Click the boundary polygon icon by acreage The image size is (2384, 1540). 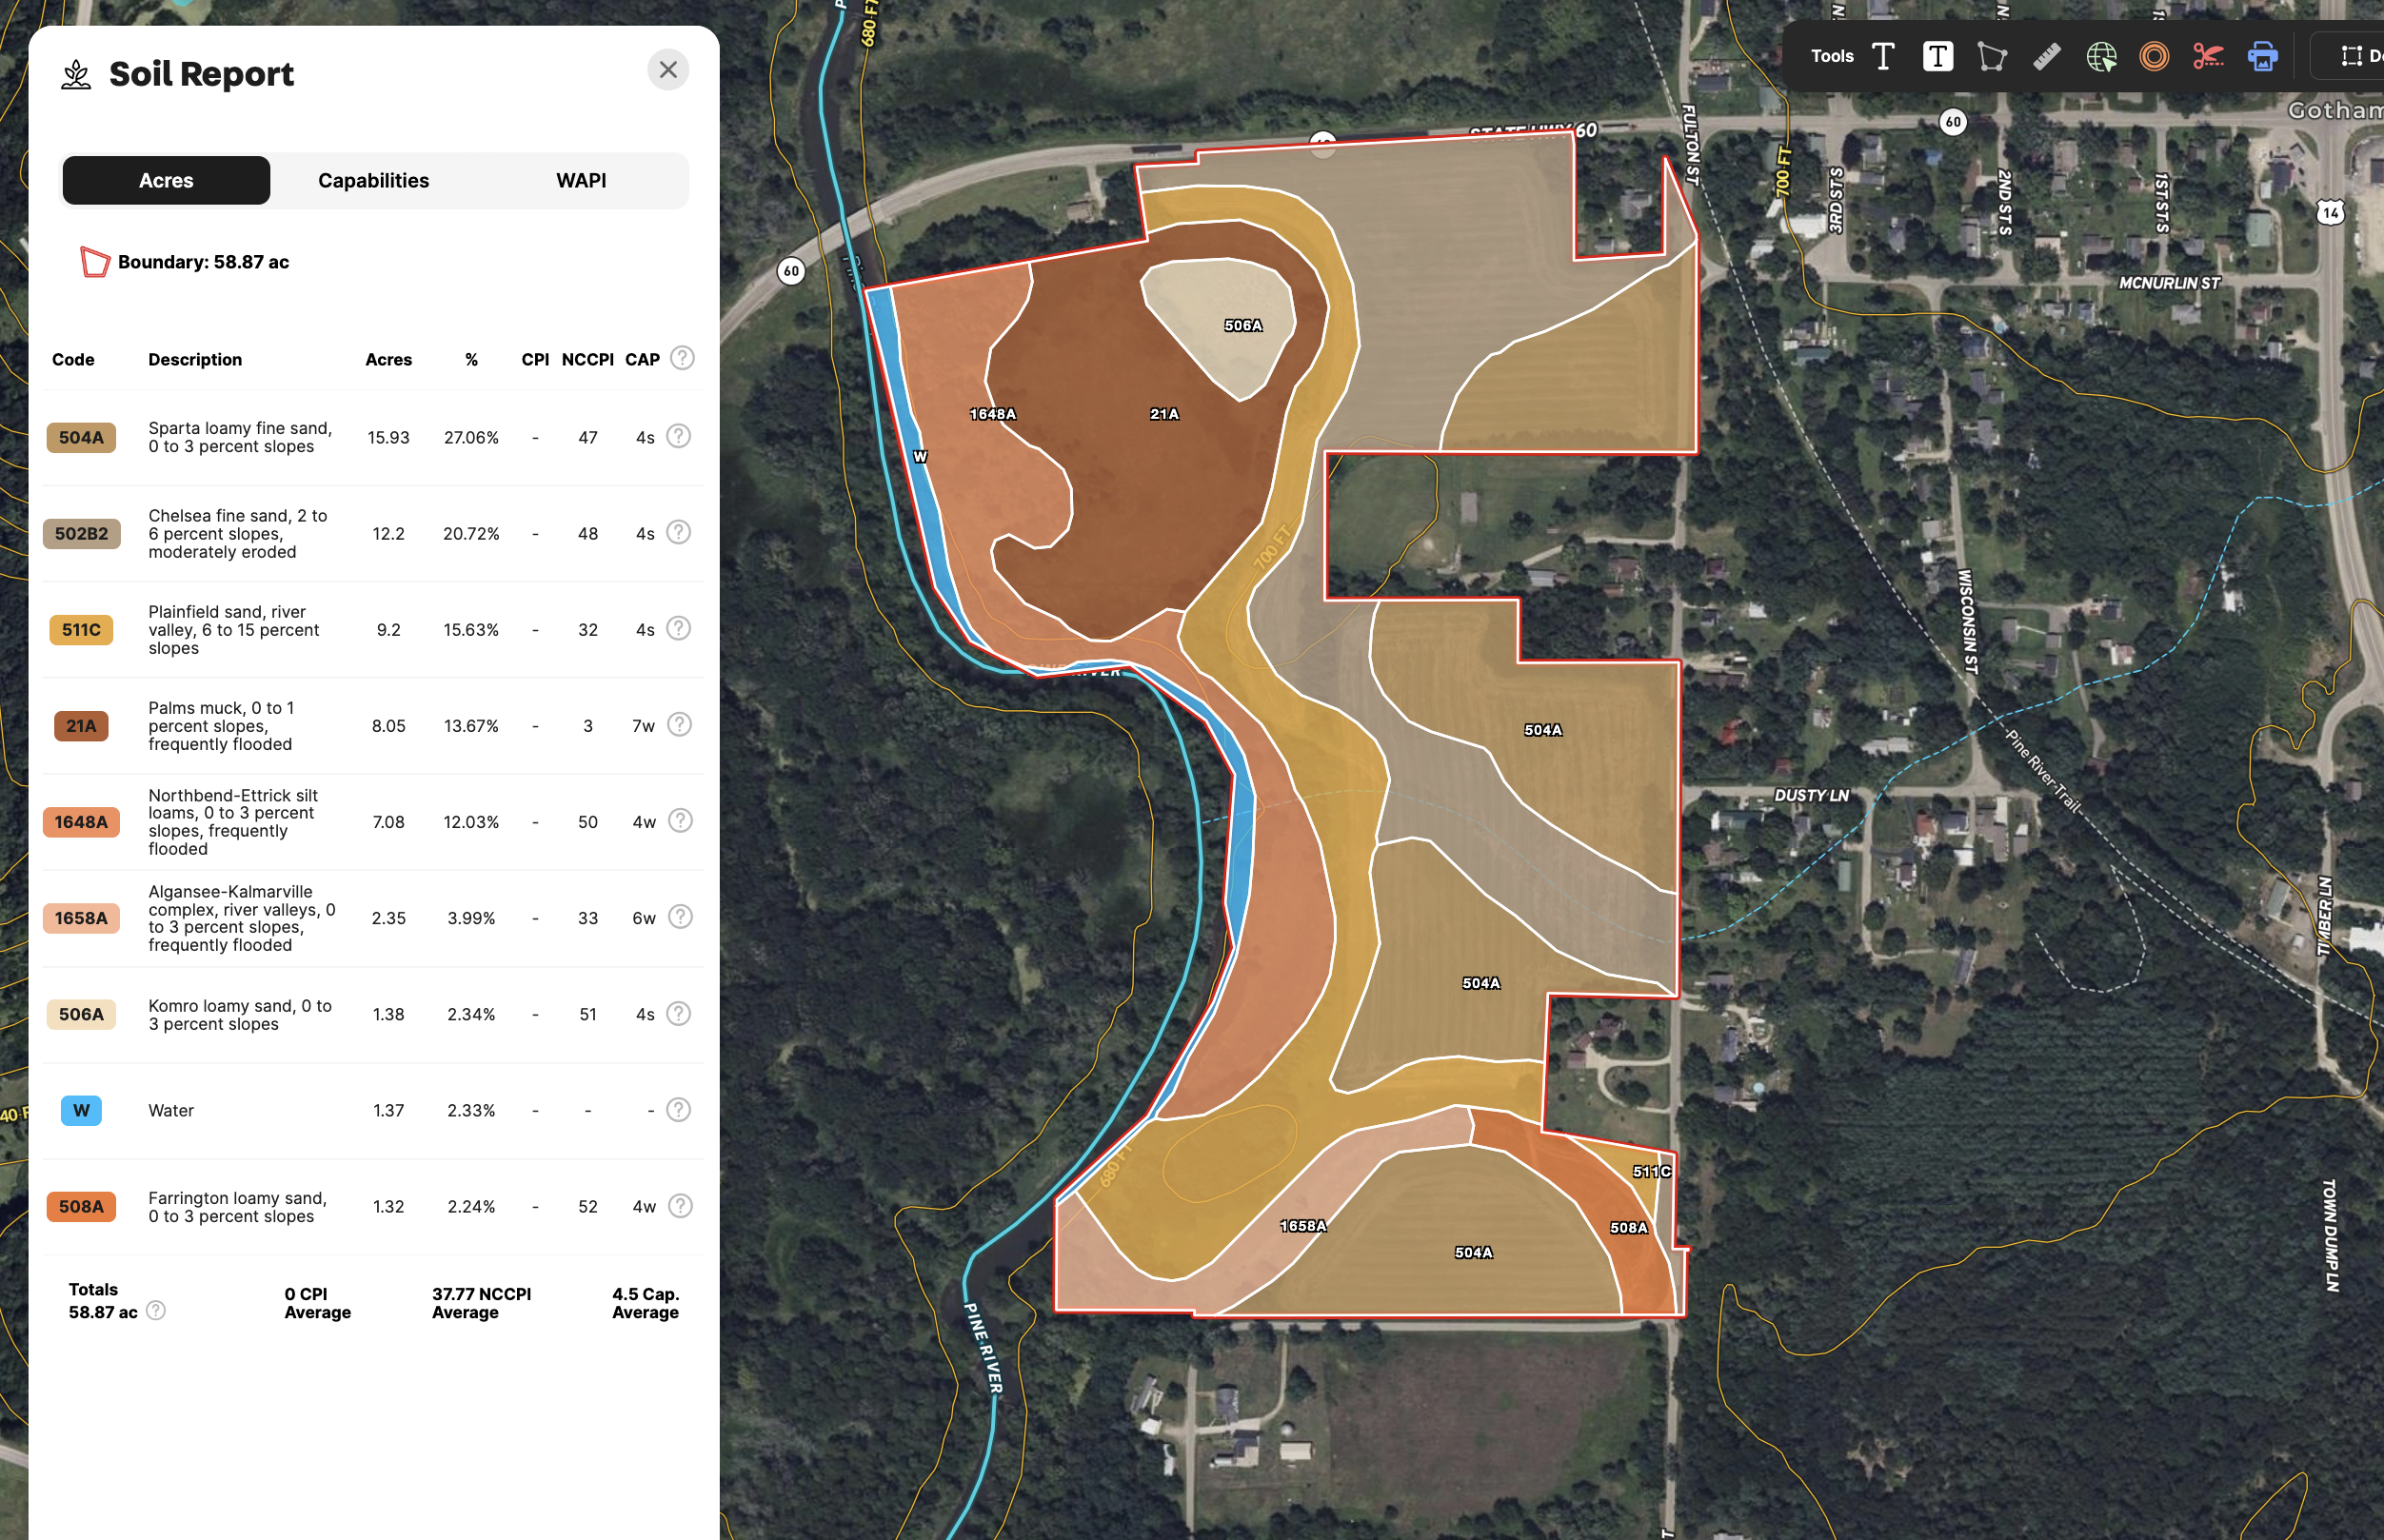click(94, 262)
